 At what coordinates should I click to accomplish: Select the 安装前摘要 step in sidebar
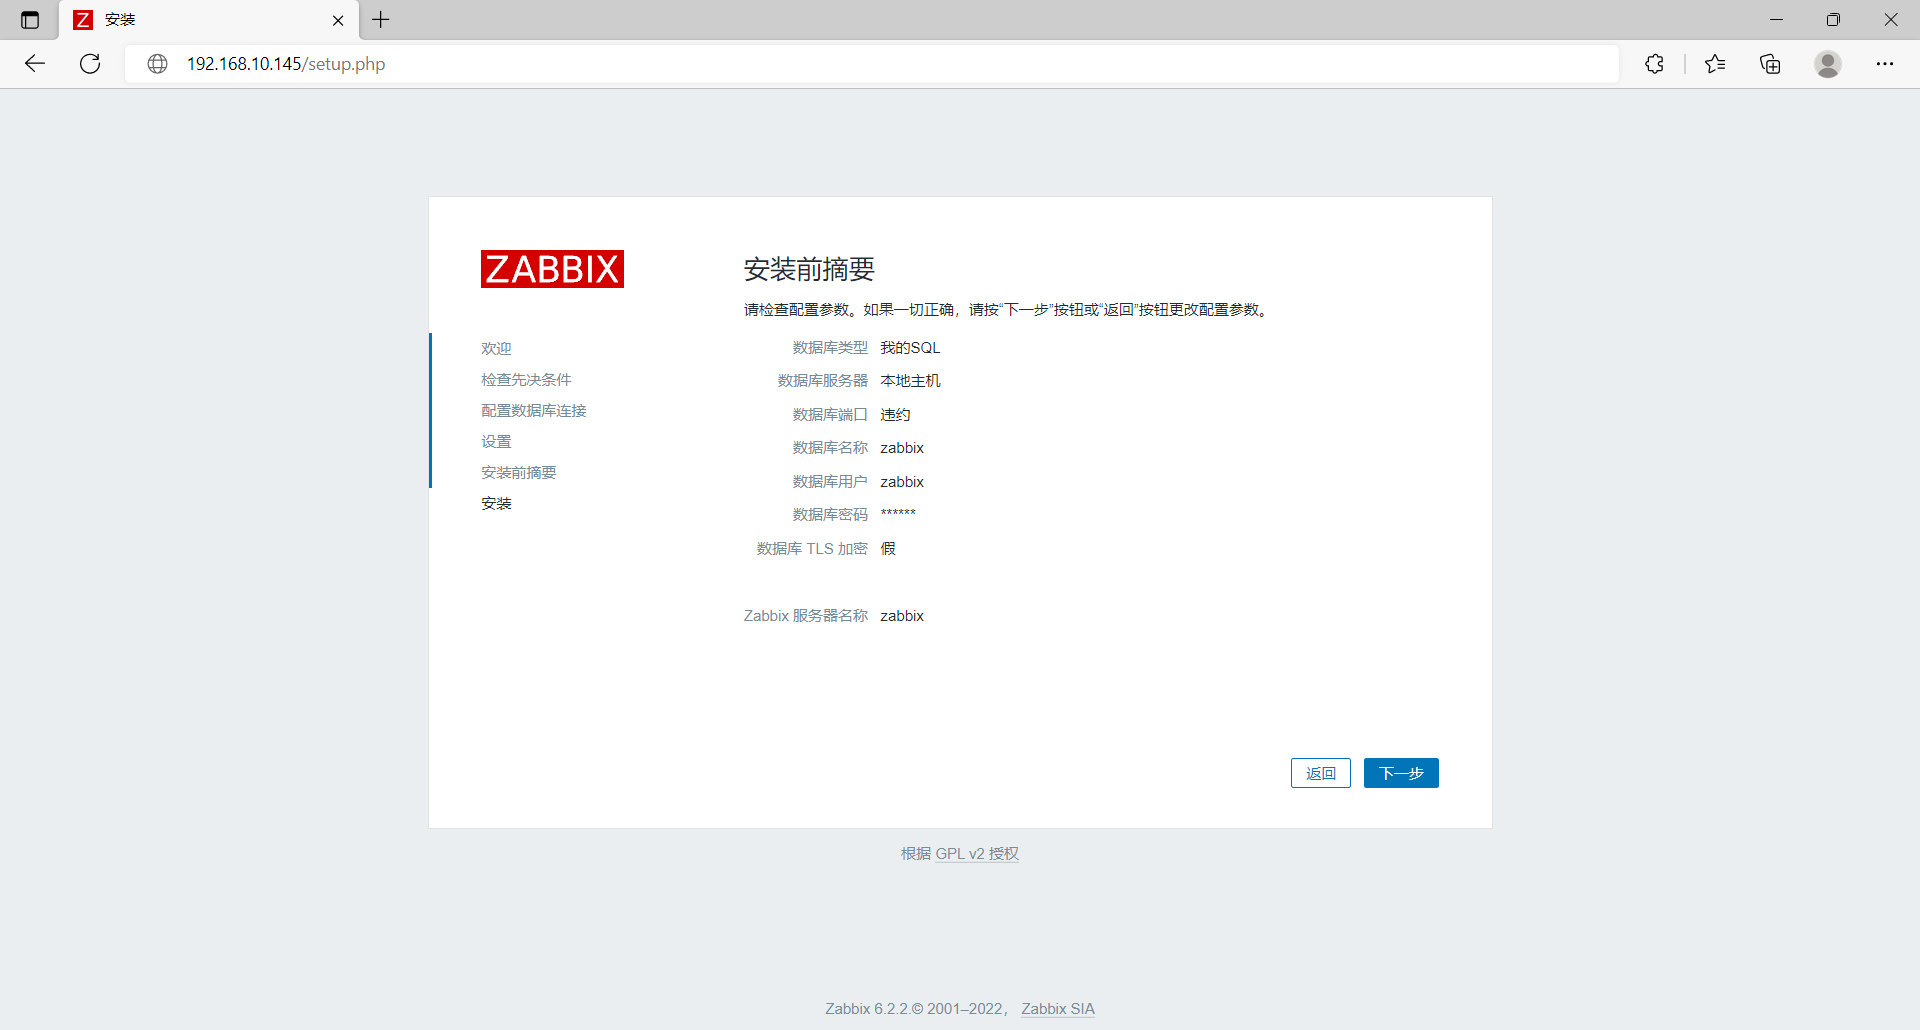click(x=519, y=473)
